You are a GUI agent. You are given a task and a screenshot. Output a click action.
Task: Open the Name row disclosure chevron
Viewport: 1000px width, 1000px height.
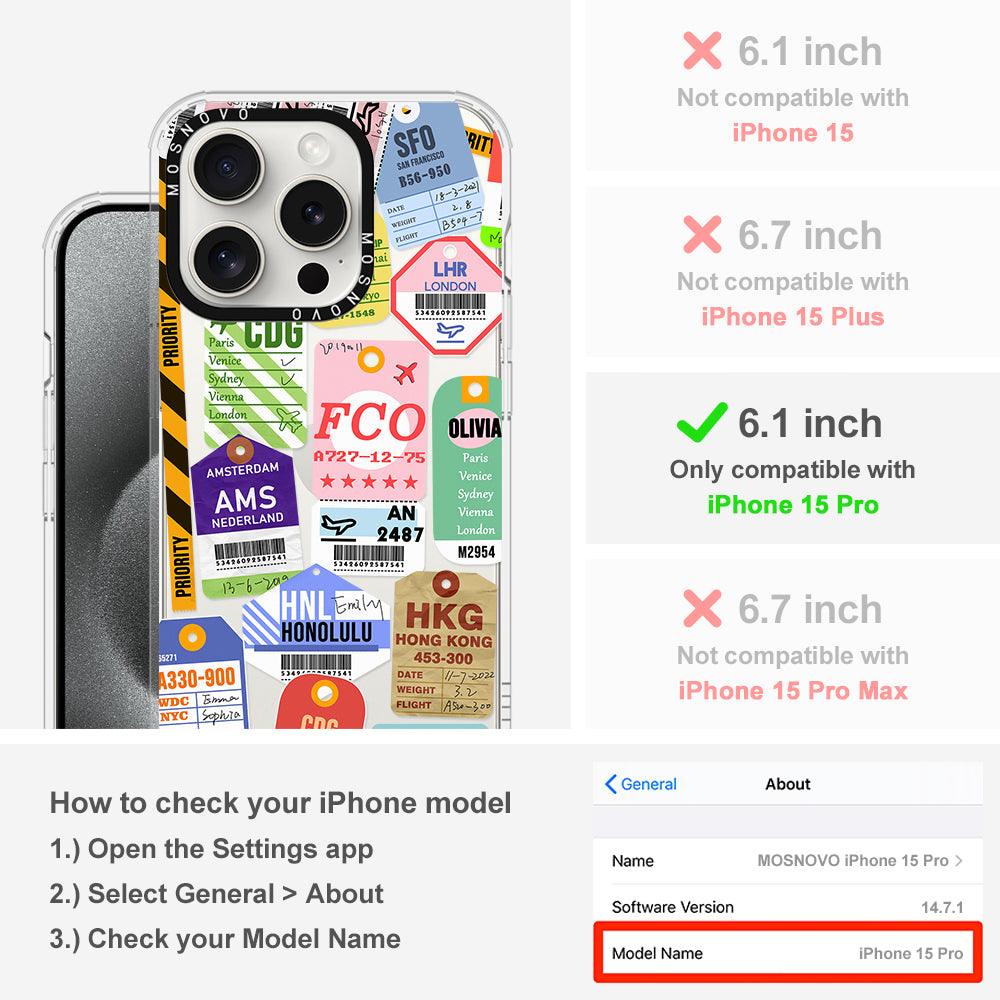click(959, 860)
